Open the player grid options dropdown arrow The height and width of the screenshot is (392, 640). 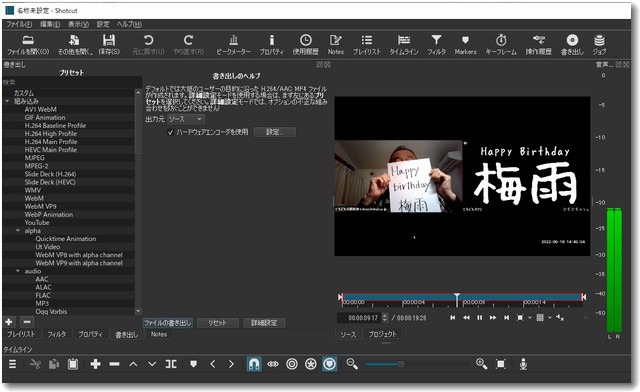[x=549, y=318]
